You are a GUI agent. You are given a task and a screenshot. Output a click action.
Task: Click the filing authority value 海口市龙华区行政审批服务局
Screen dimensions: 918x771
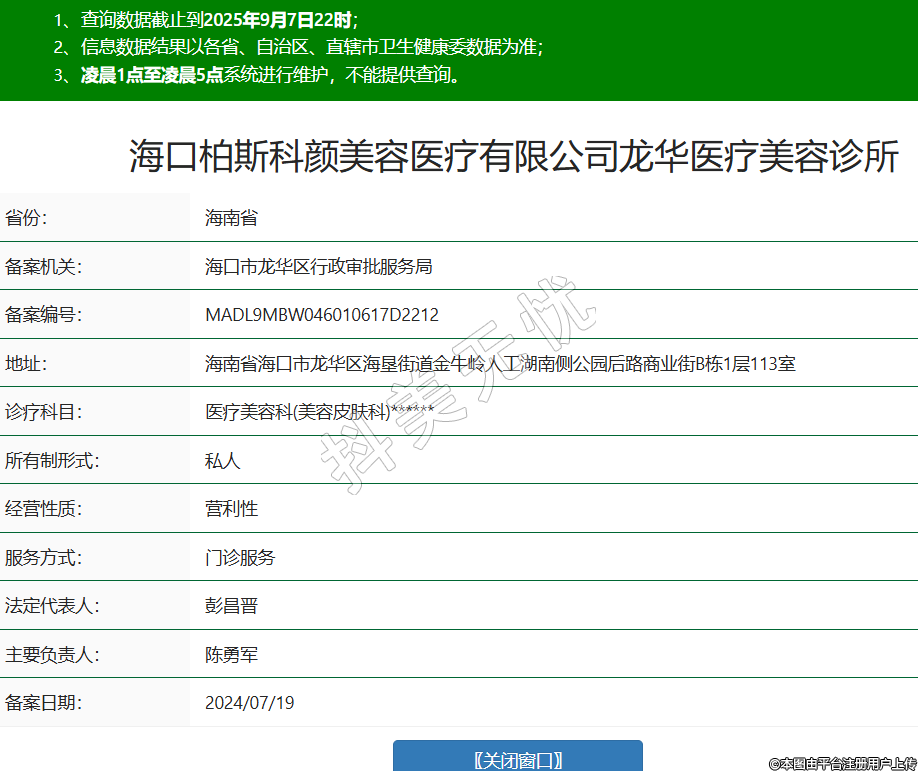[318, 266]
